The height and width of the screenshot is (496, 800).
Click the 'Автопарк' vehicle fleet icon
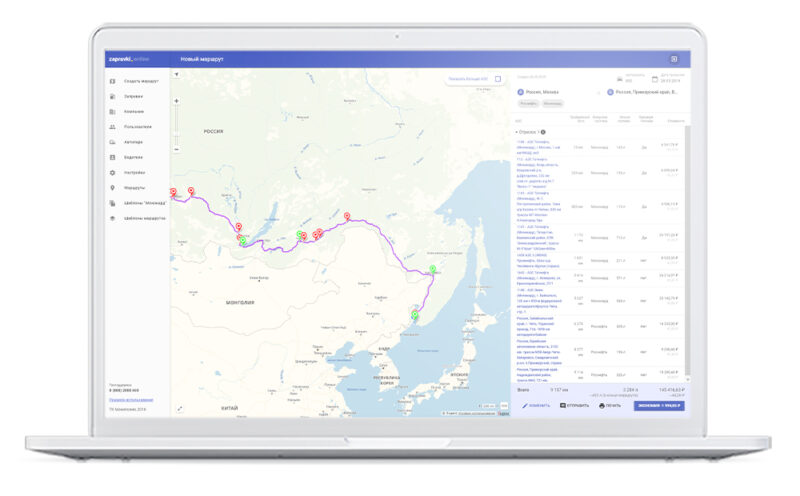[112, 142]
